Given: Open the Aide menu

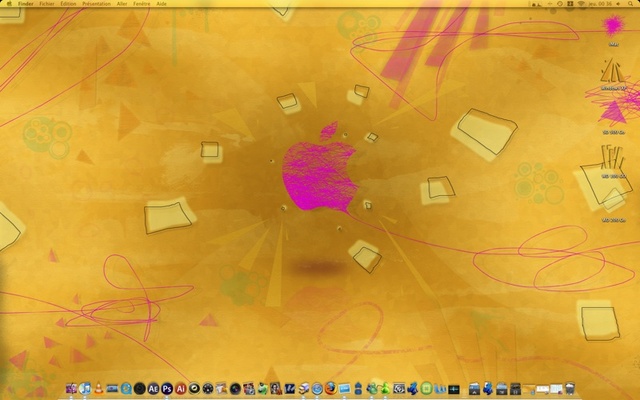Looking at the screenshot, I should (x=162, y=4).
